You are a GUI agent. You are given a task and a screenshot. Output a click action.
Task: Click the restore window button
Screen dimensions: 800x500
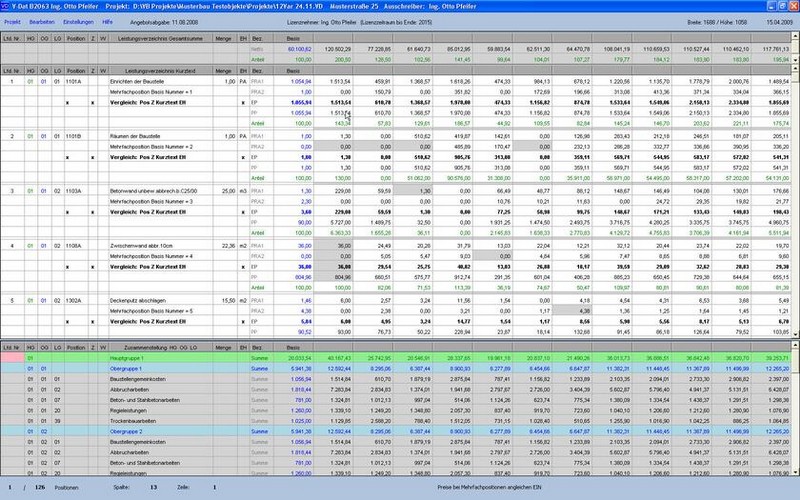(x=781, y=5)
